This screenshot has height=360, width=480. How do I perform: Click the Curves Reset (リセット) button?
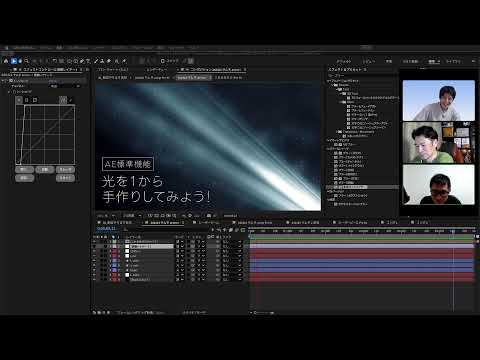[x=65, y=178]
